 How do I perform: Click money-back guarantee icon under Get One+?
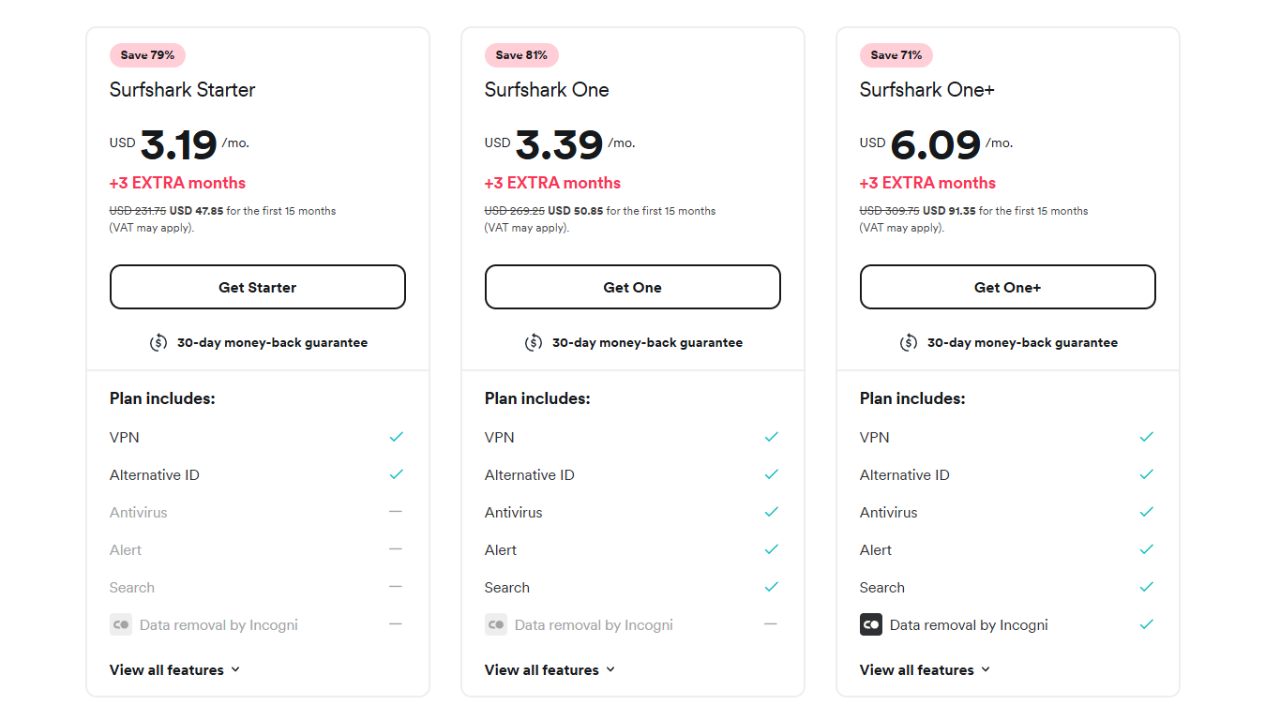point(909,343)
